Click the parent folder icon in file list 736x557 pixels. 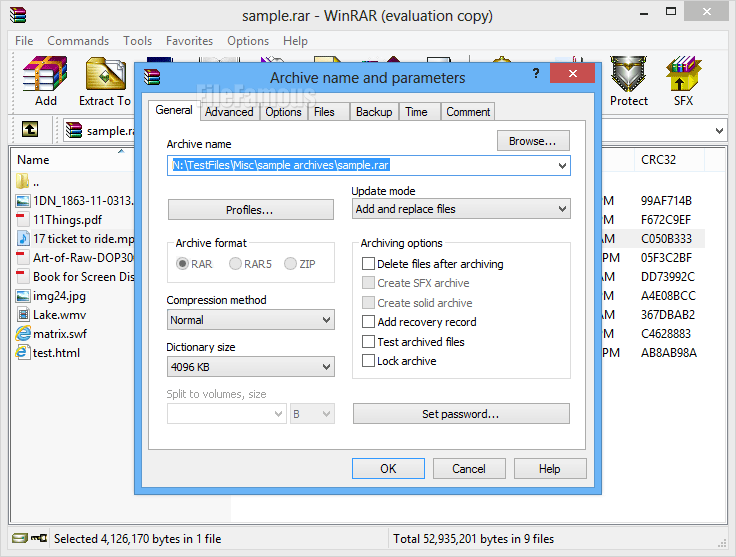coord(22,181)
